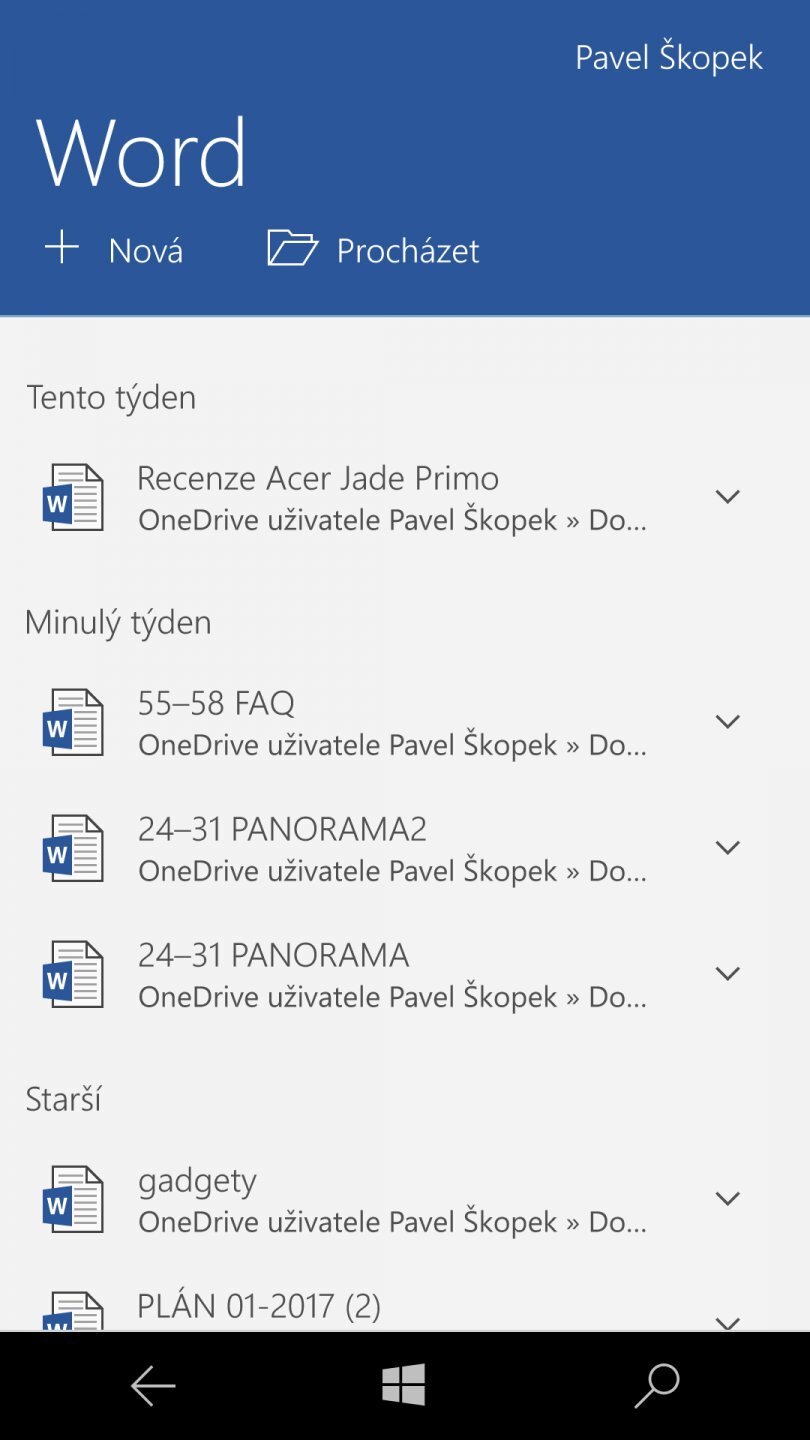Open the Word document icon for Recenze Acer Jade Primo
The height and width of the screenshot is (1440, 810).
click(x=73, y=496)
